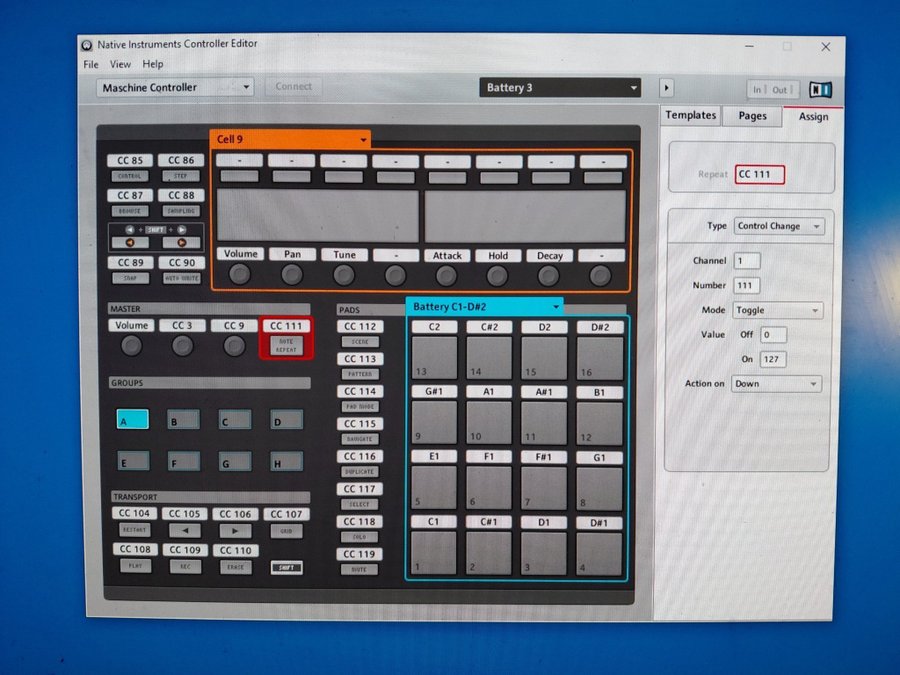
Task: Click the play arrow next to Battery 3
Action: pos(667,88)
